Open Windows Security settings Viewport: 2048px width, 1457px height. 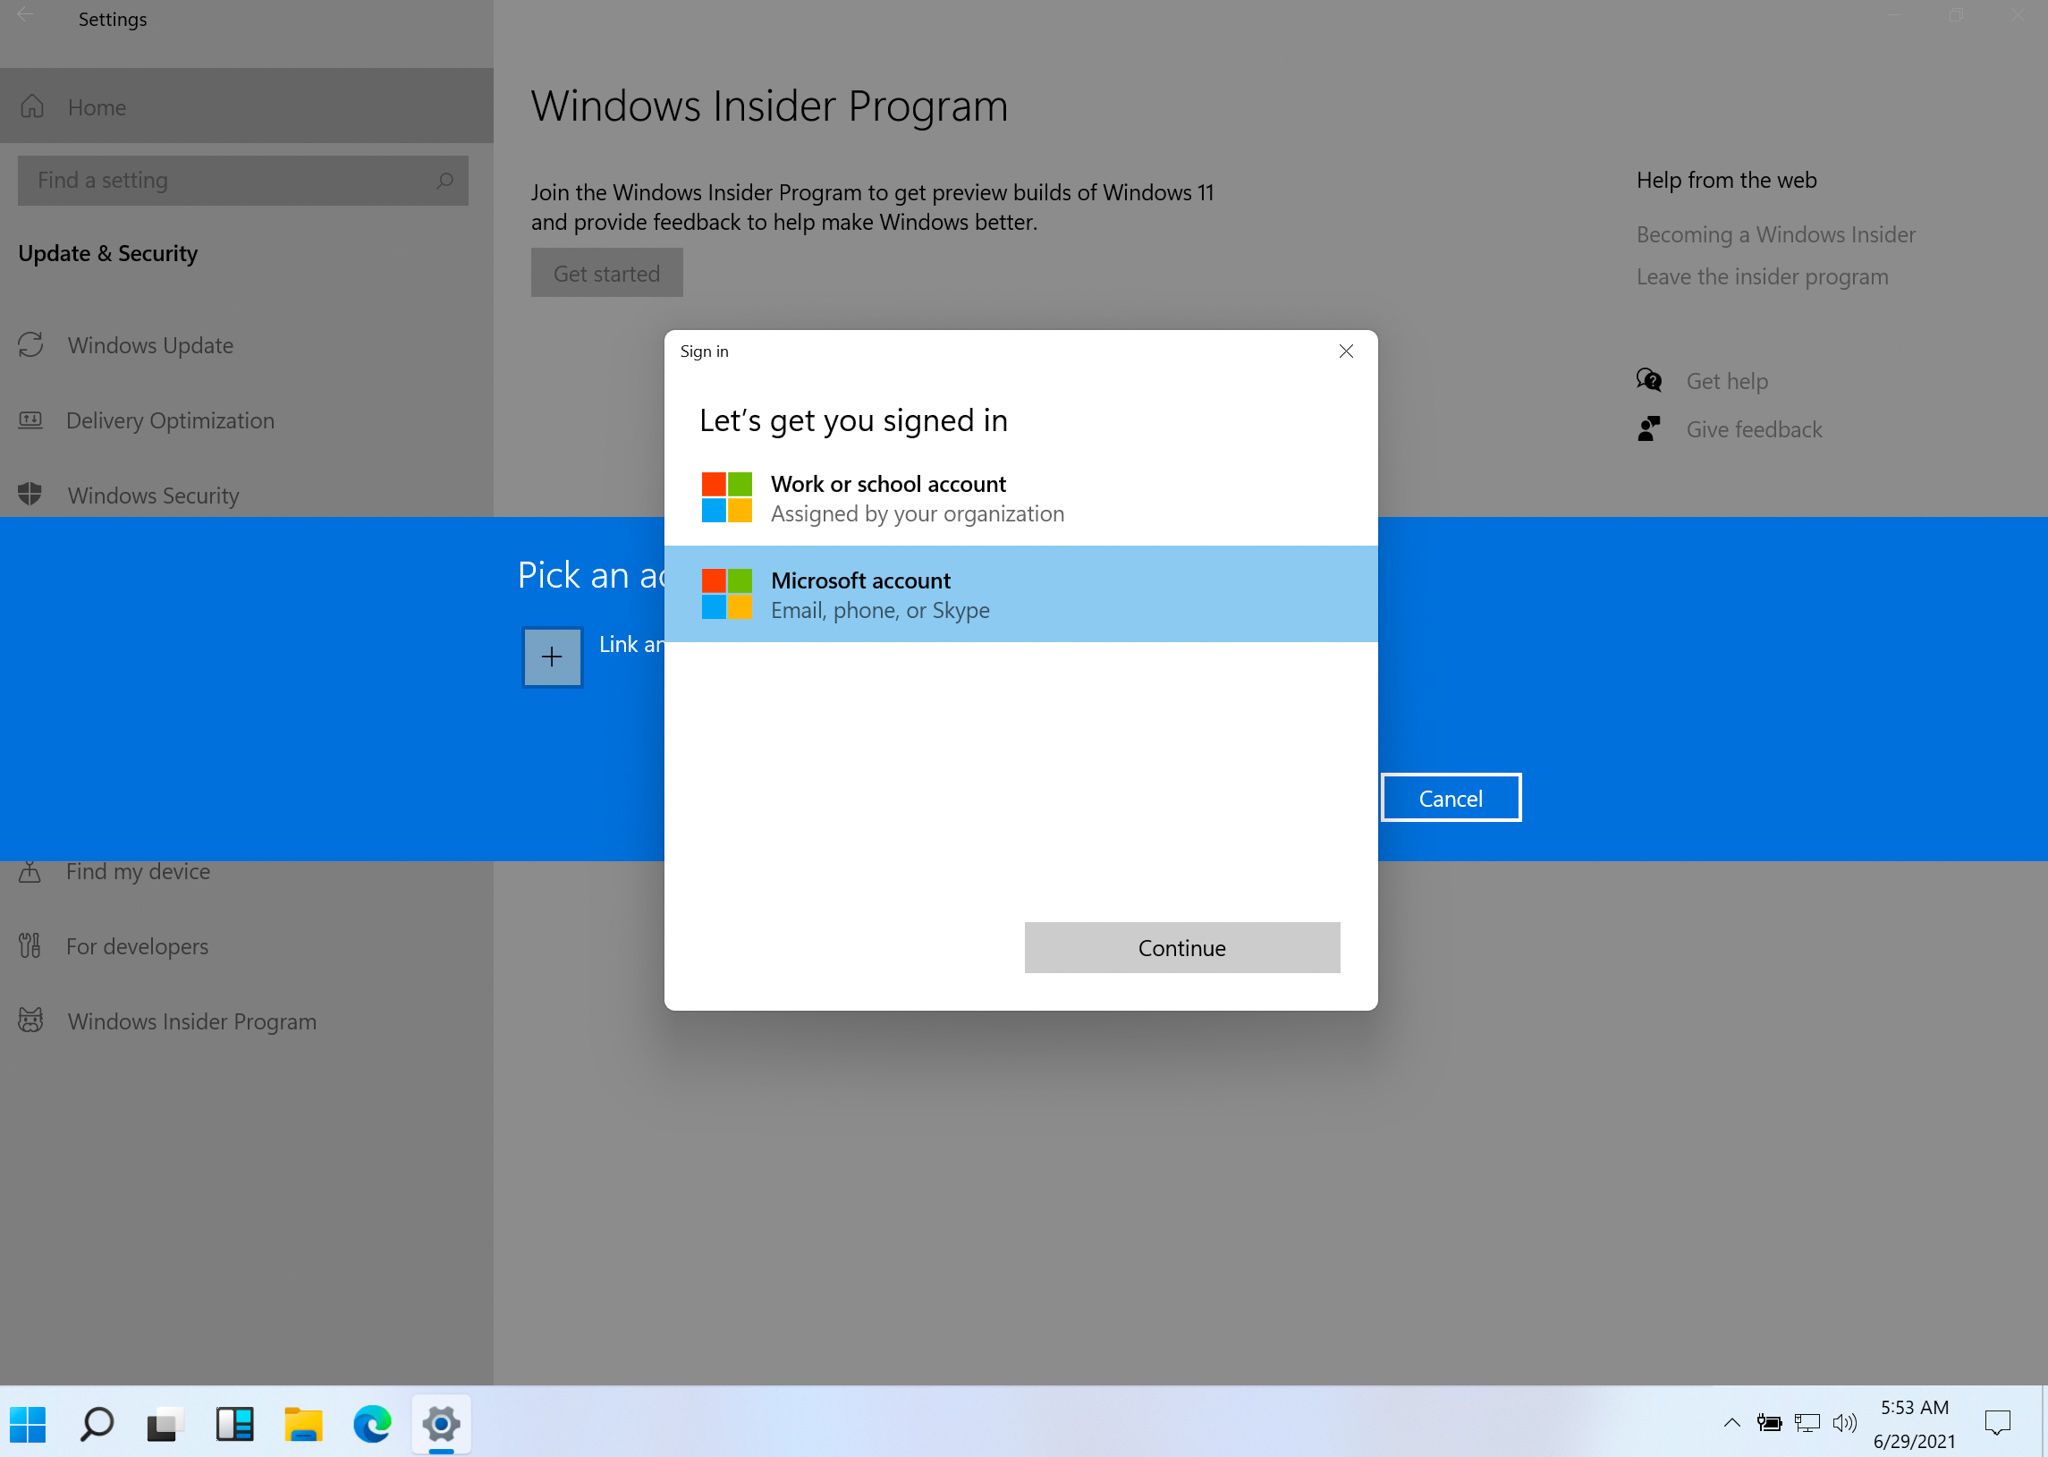tap(151, 495)
